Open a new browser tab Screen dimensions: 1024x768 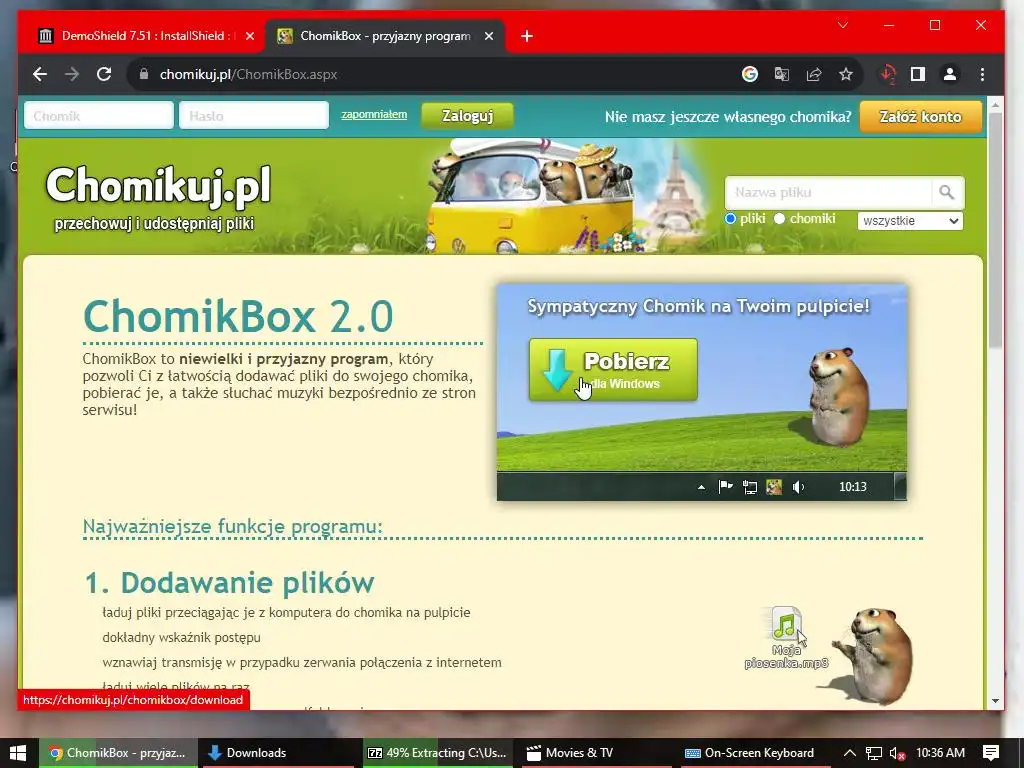pos(527,37)
